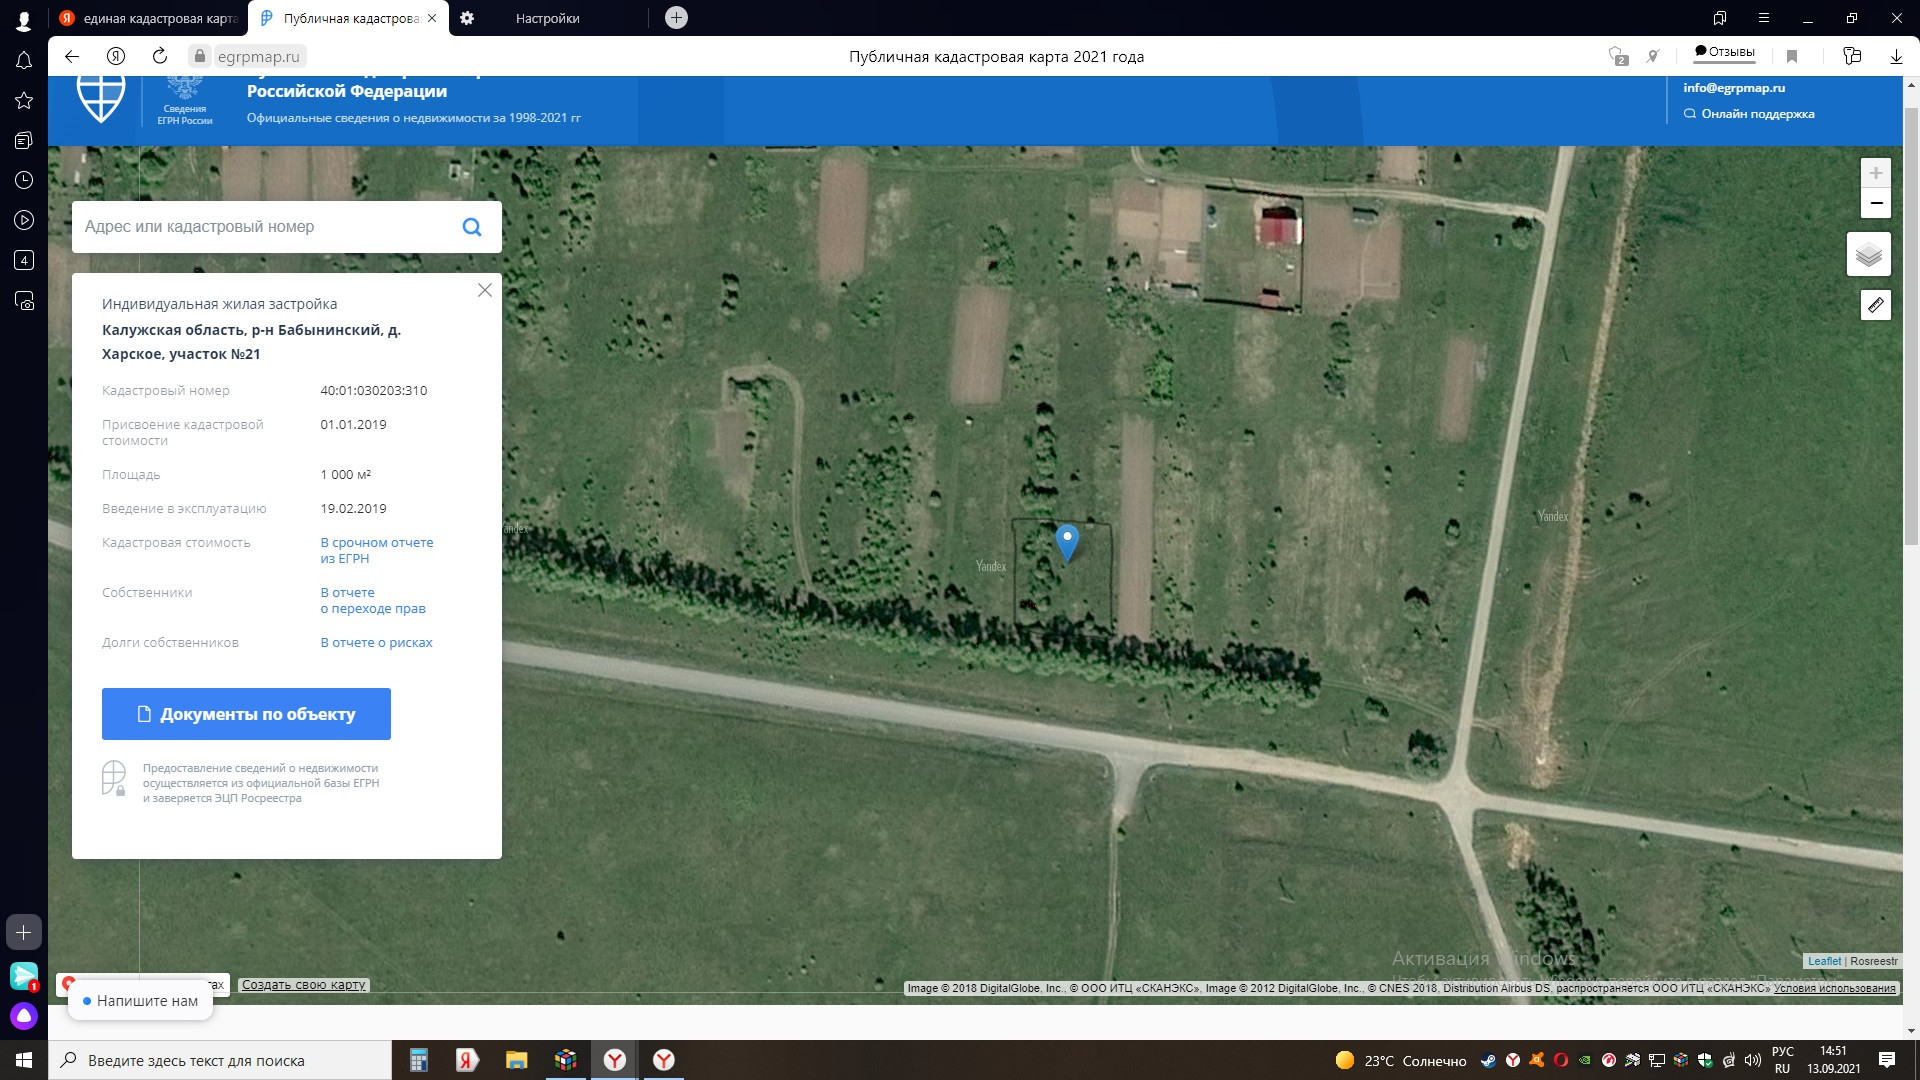Open browsing history clock in the sidebar
The image size is (1920, 1080).
[x=24, y=180]
